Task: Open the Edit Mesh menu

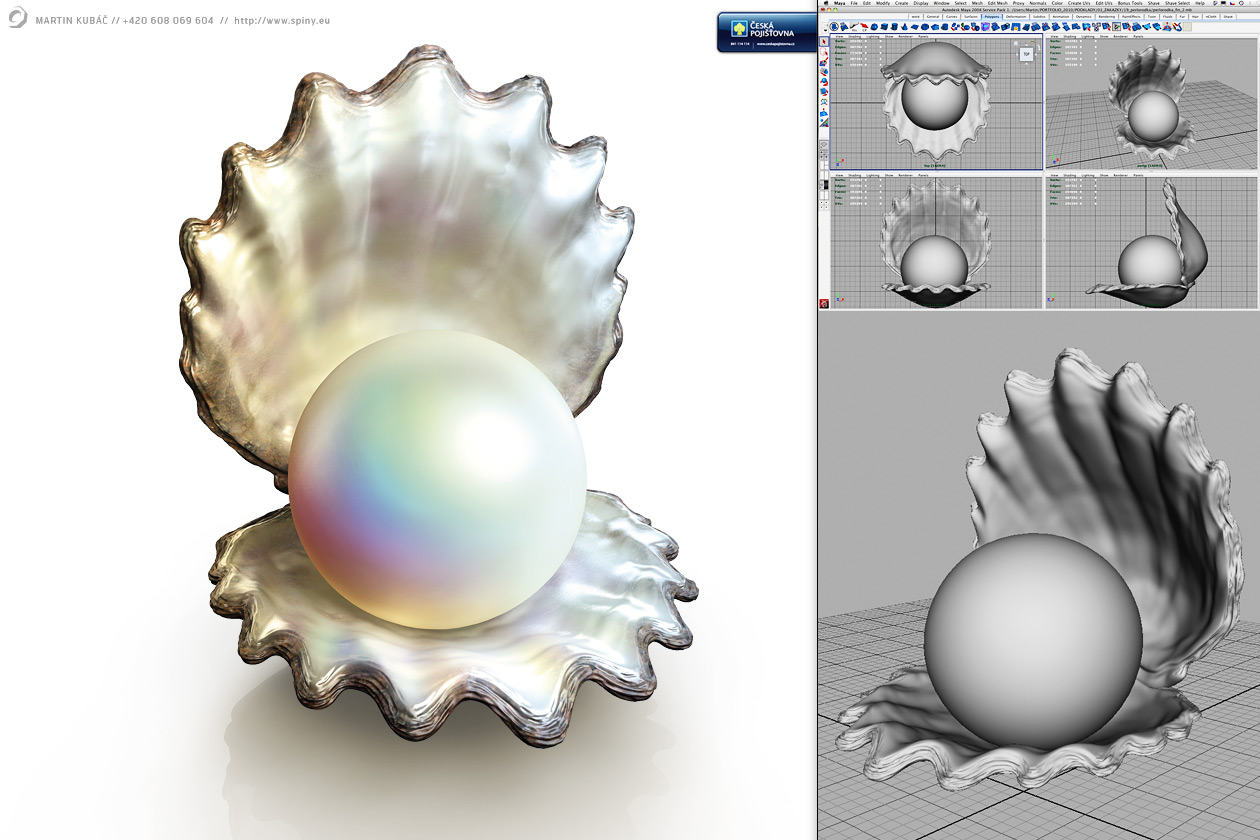Action: pos(998,3)
